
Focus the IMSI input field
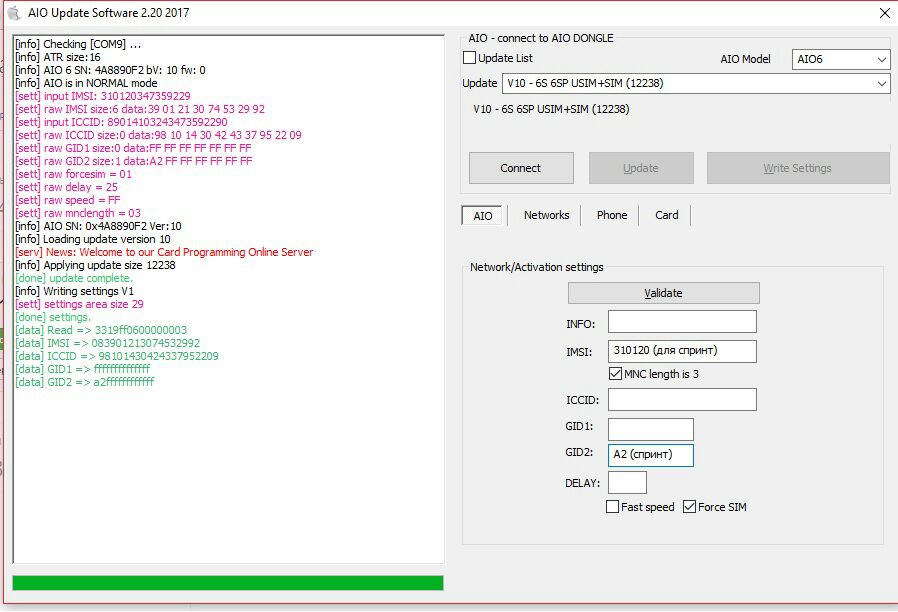(682, 351)
